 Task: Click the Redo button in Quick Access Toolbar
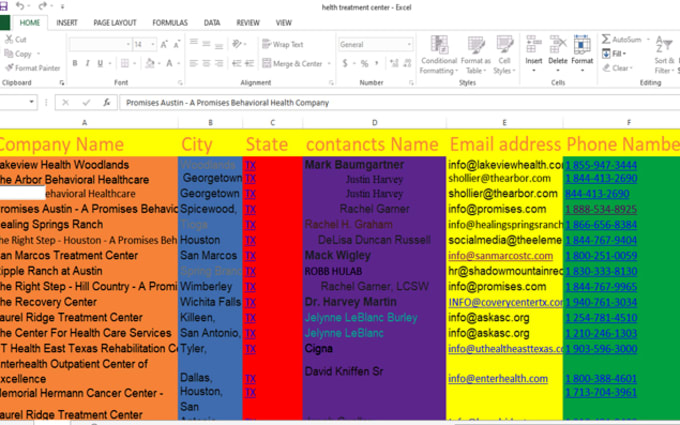(42, 6)
